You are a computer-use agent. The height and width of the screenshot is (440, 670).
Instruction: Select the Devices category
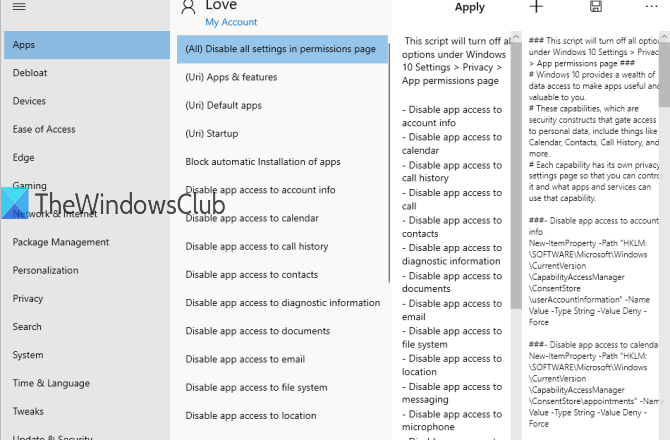pyautogui.click(x=87, y=101)
